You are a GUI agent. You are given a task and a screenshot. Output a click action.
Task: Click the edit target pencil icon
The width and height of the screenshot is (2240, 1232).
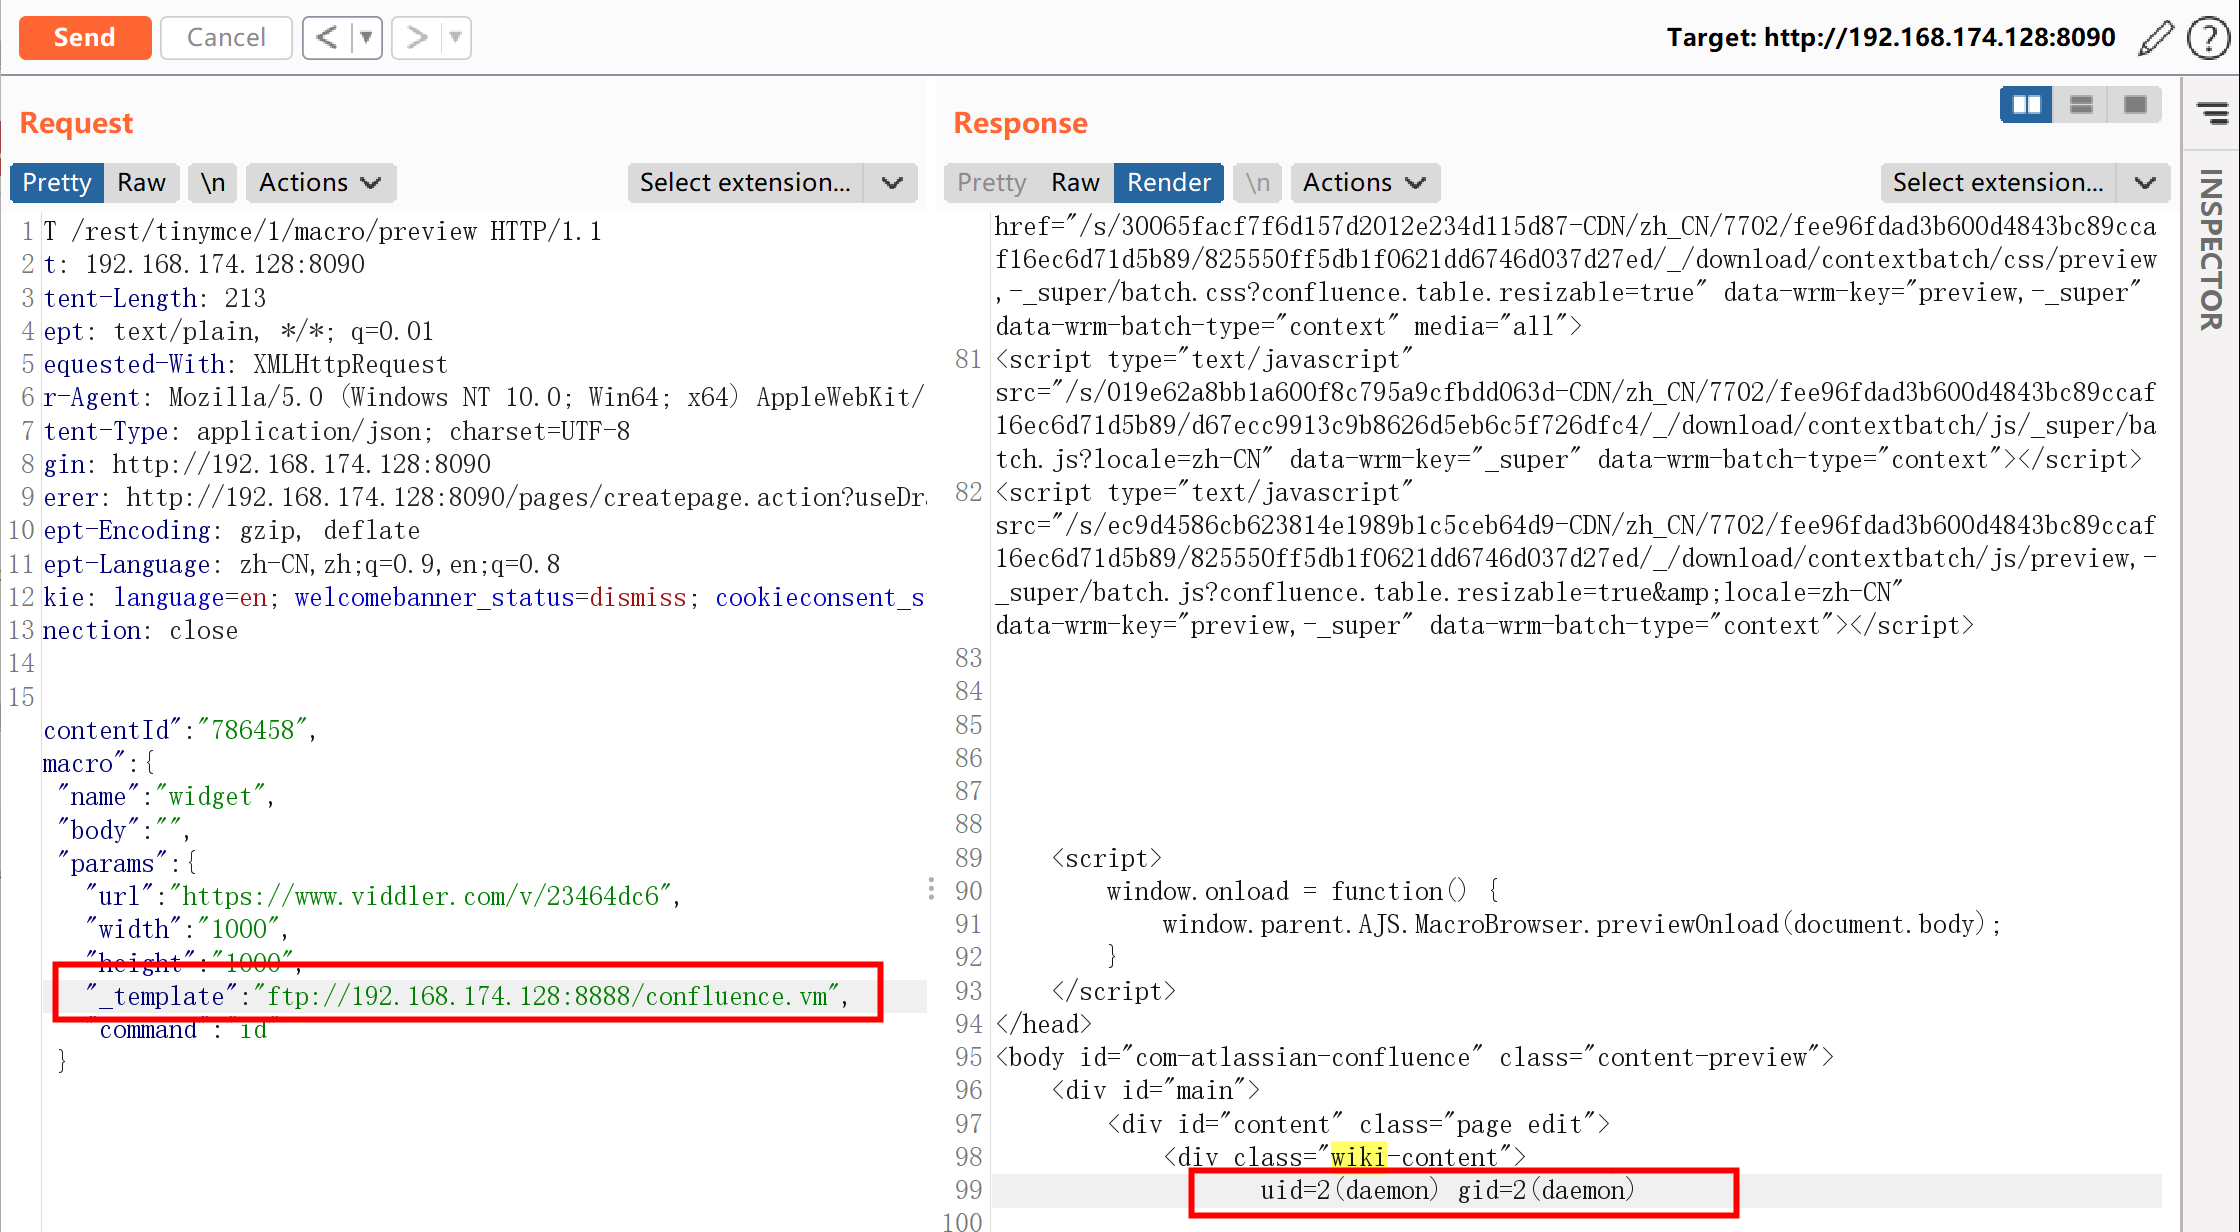[2155, 38]
